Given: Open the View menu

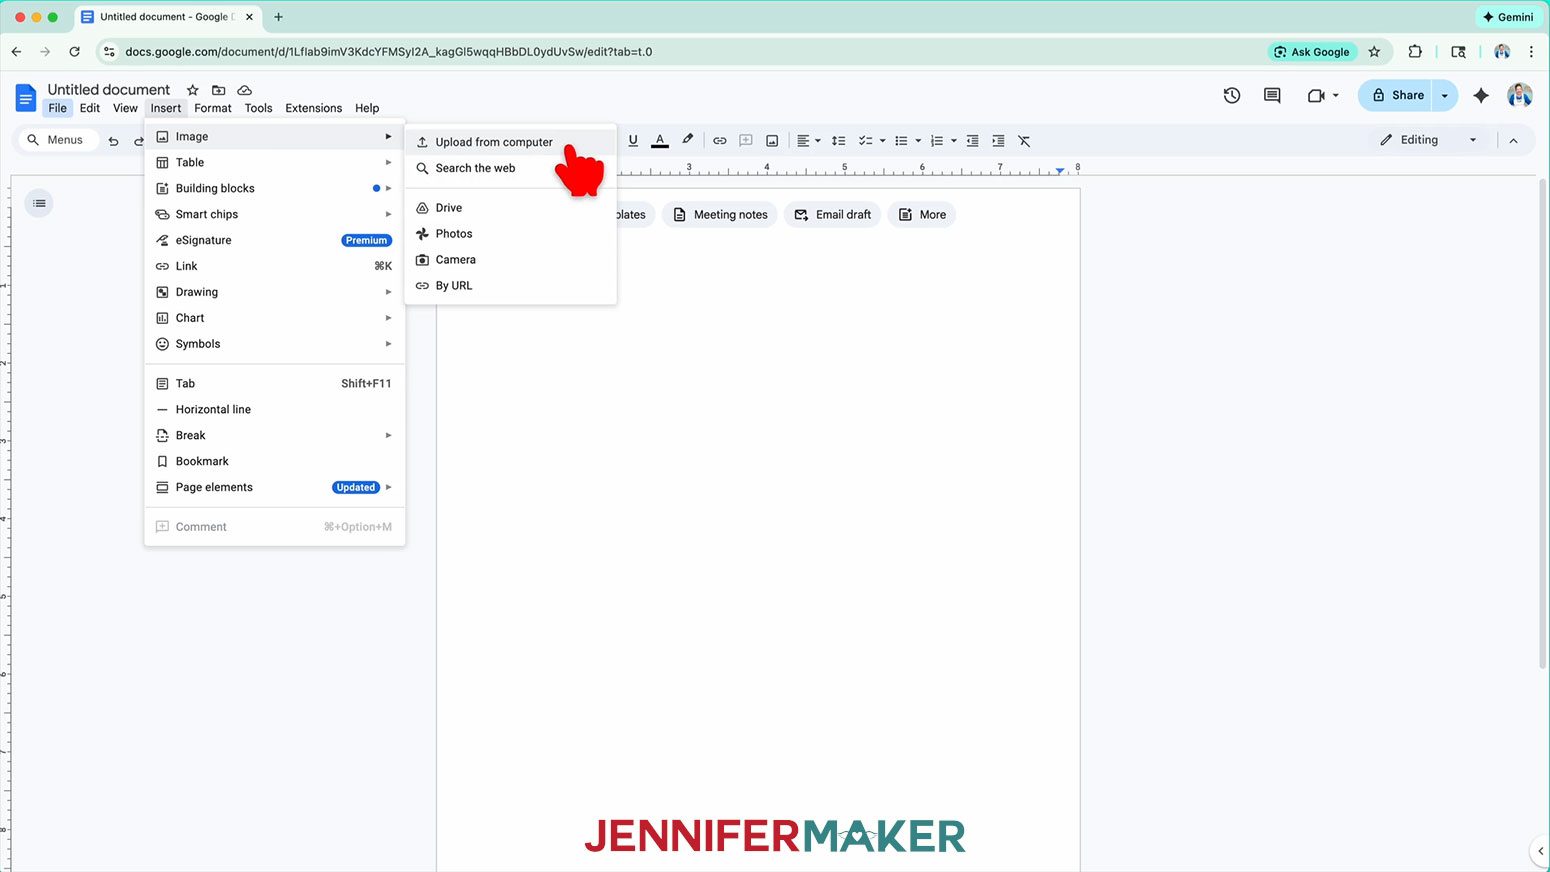Looking at the screenshot, I should [125, 108].
